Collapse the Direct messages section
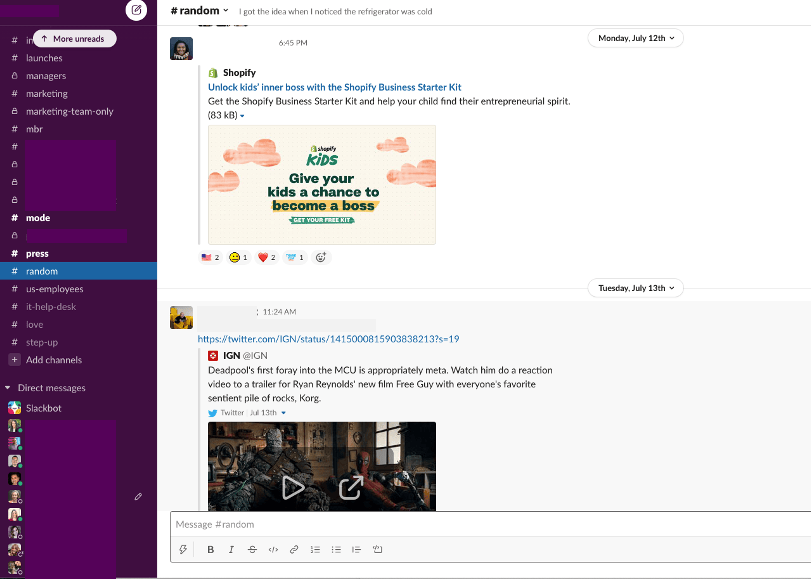Viewport: 811px width, 580px height. [9, 388]
